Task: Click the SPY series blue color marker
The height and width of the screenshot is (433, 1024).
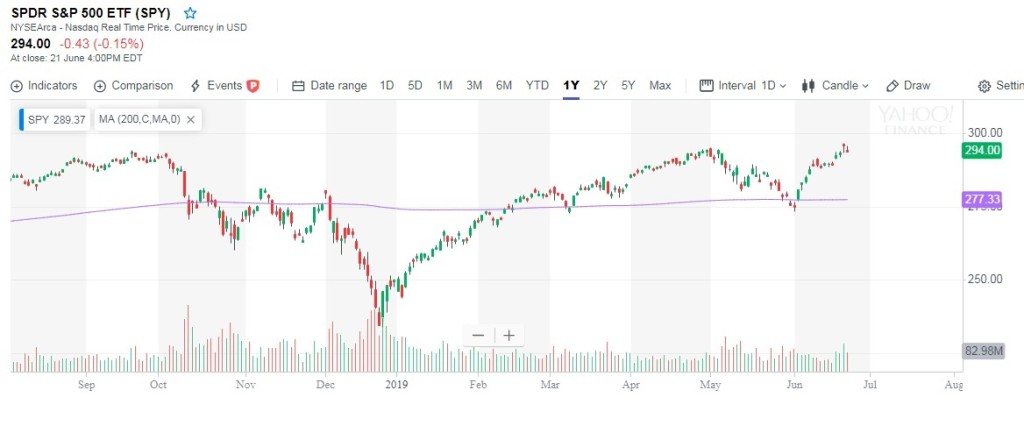Action: pyautogui.click(x=21, y=120)
